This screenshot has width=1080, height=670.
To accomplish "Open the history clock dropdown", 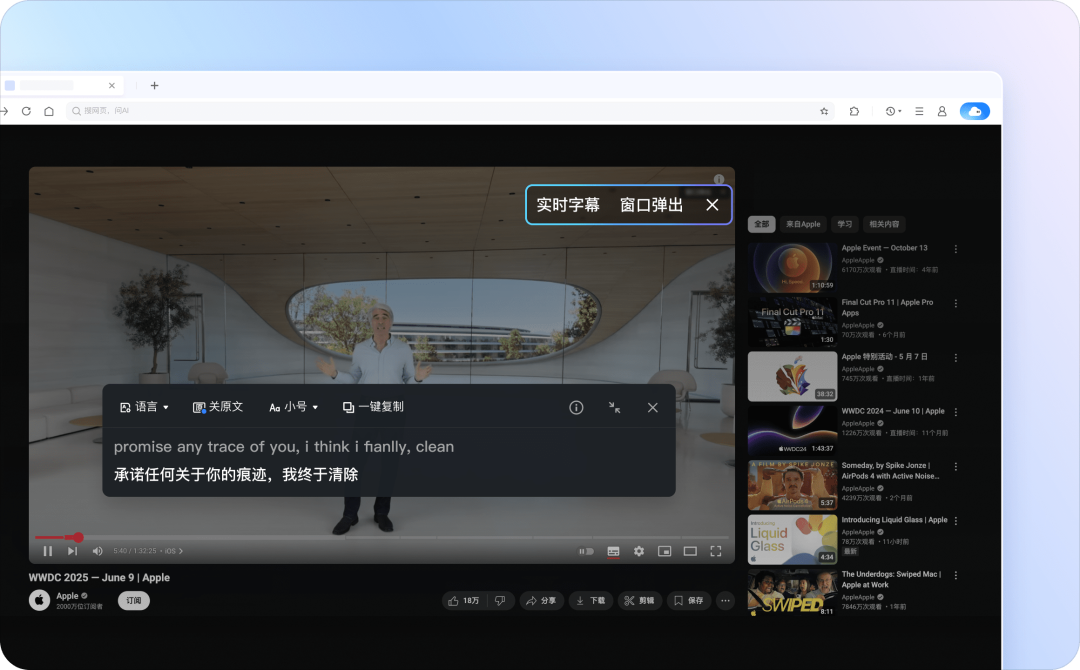I will click(x=893, y=111).
